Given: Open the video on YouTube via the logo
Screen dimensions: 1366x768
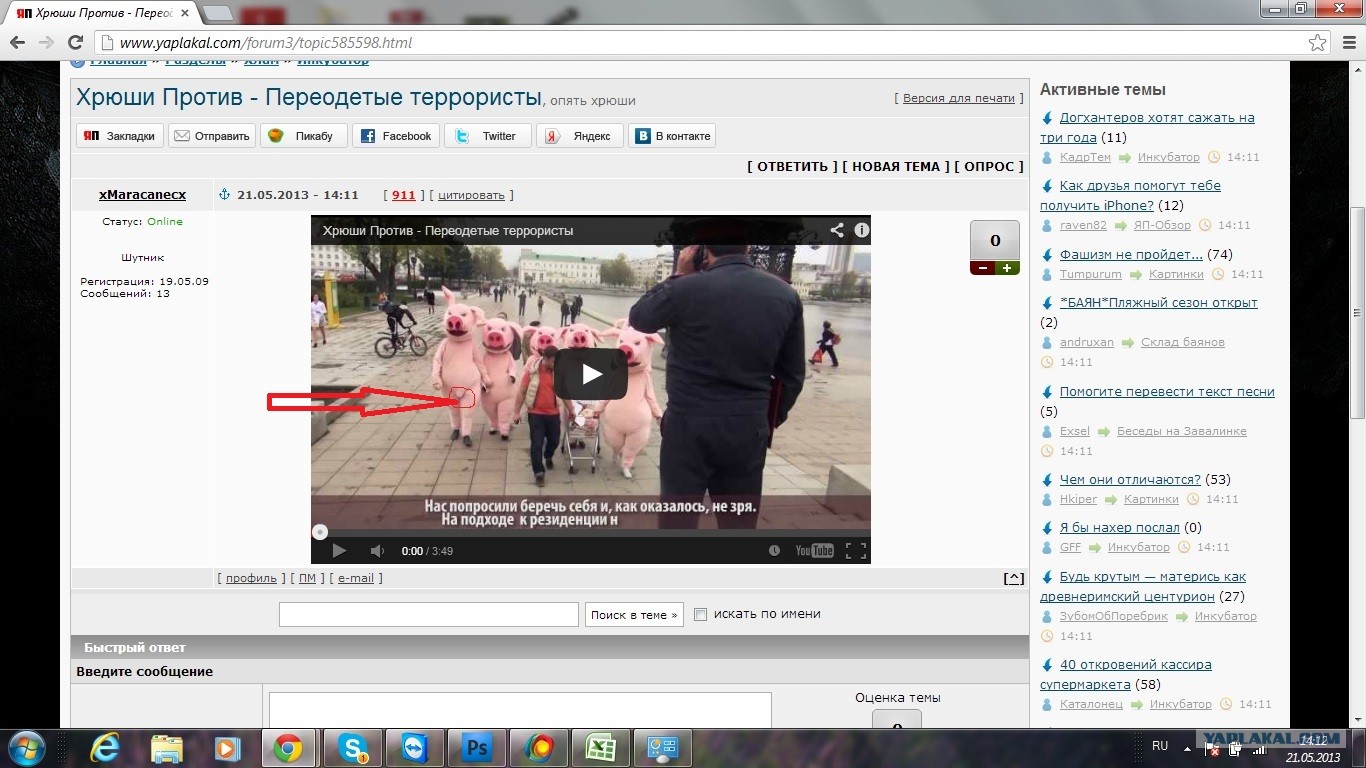Looking at the screenshot, I should point(814,551).
